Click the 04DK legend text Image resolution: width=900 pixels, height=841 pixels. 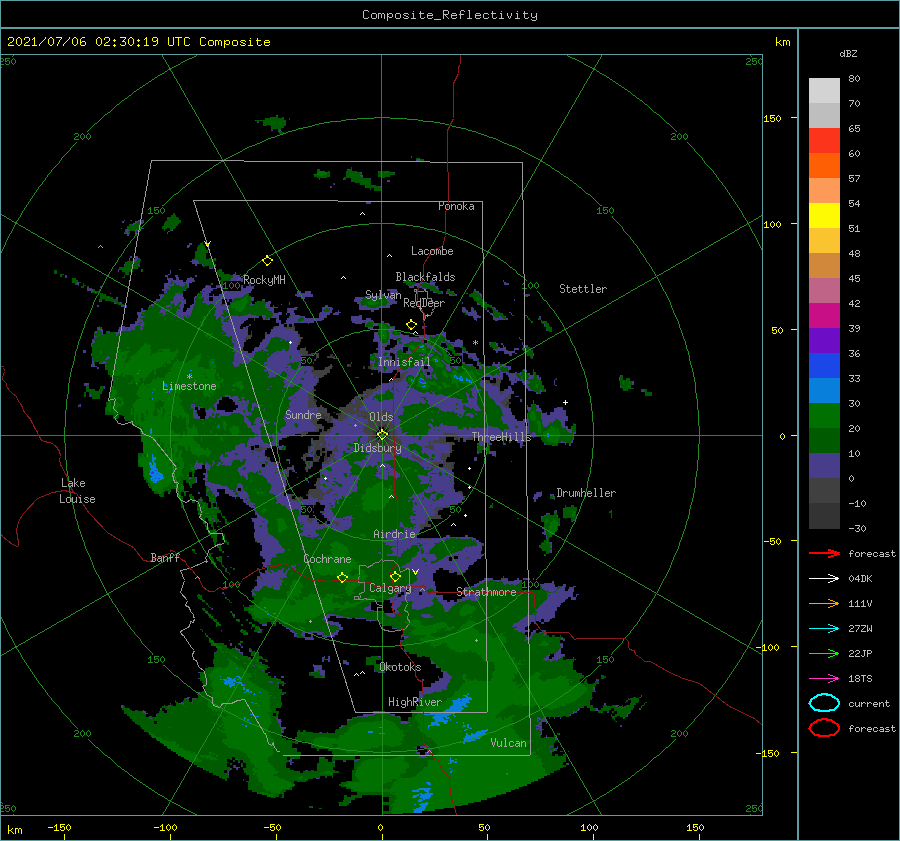pyautogui.click(x=860, y=579)
